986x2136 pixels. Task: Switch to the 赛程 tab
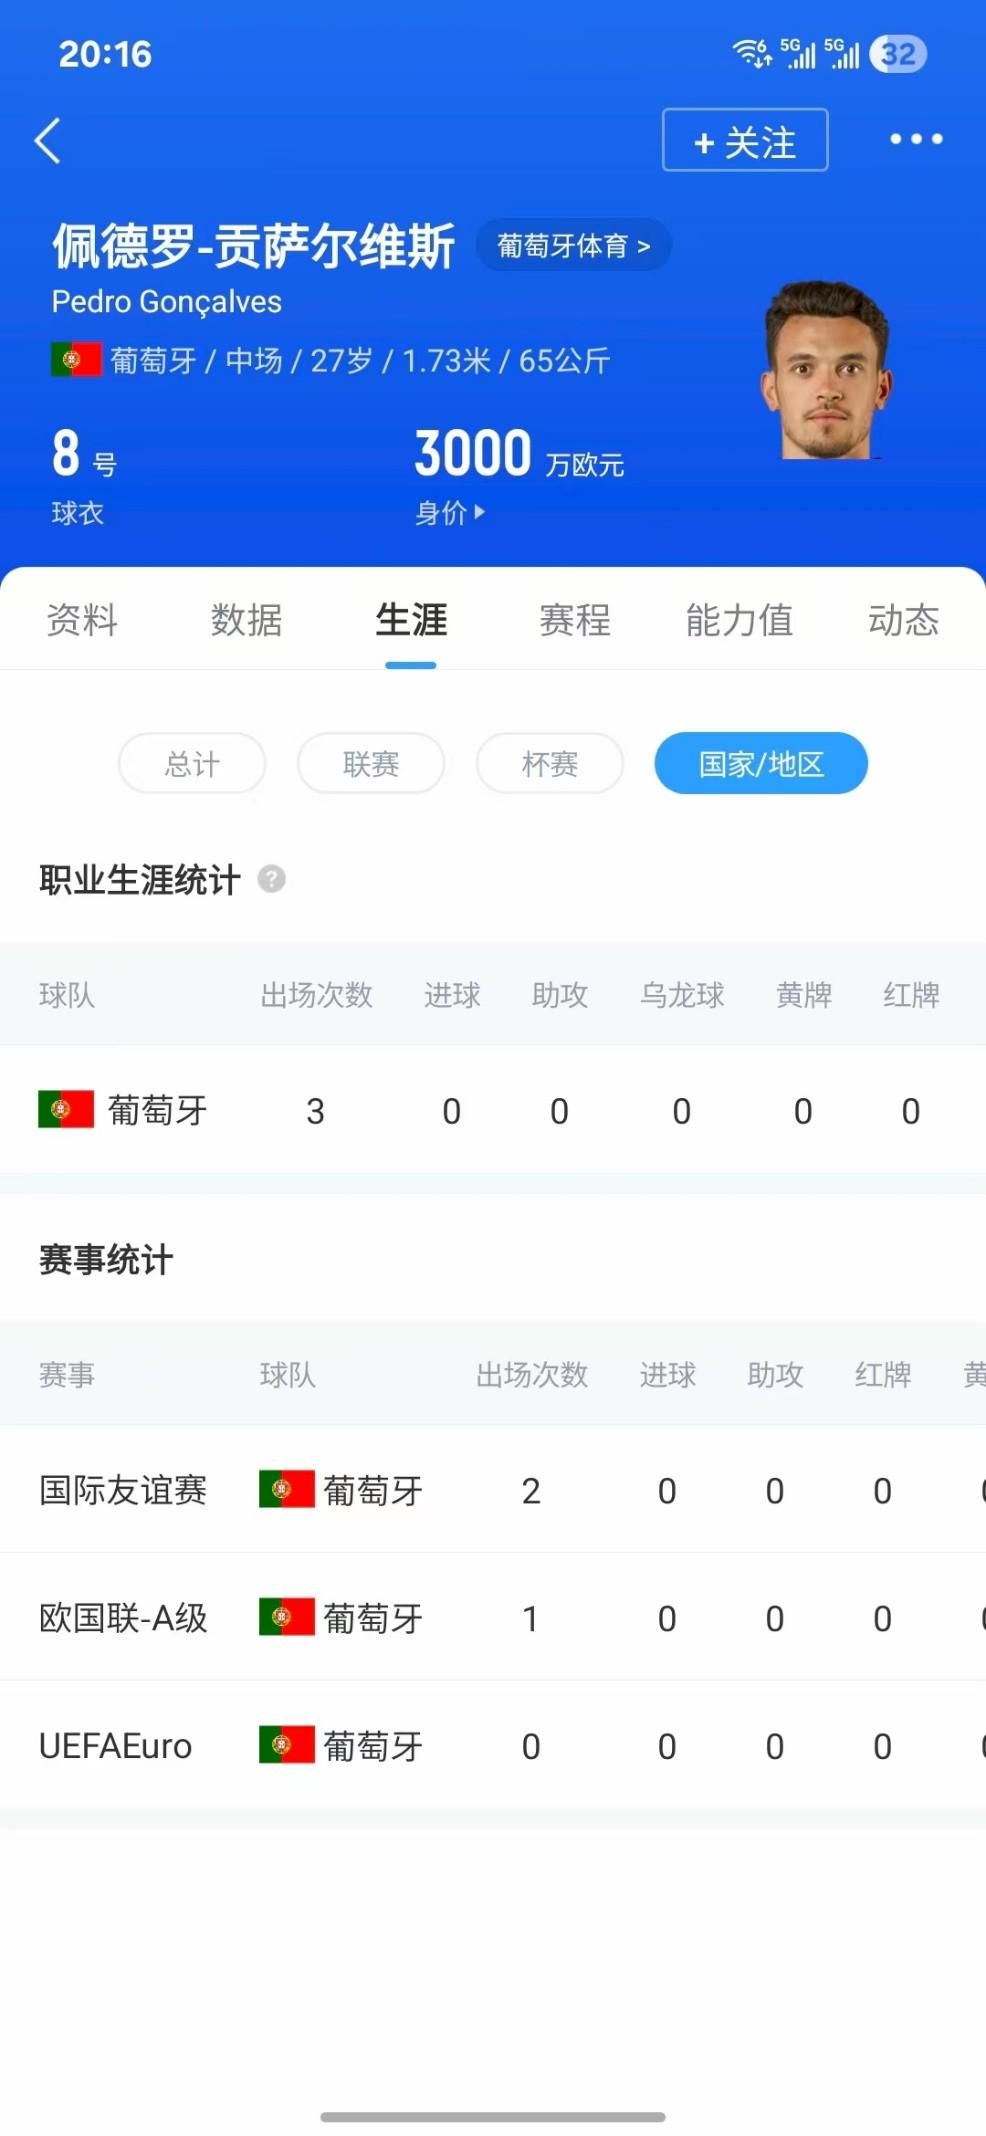[x=575, y=620]
